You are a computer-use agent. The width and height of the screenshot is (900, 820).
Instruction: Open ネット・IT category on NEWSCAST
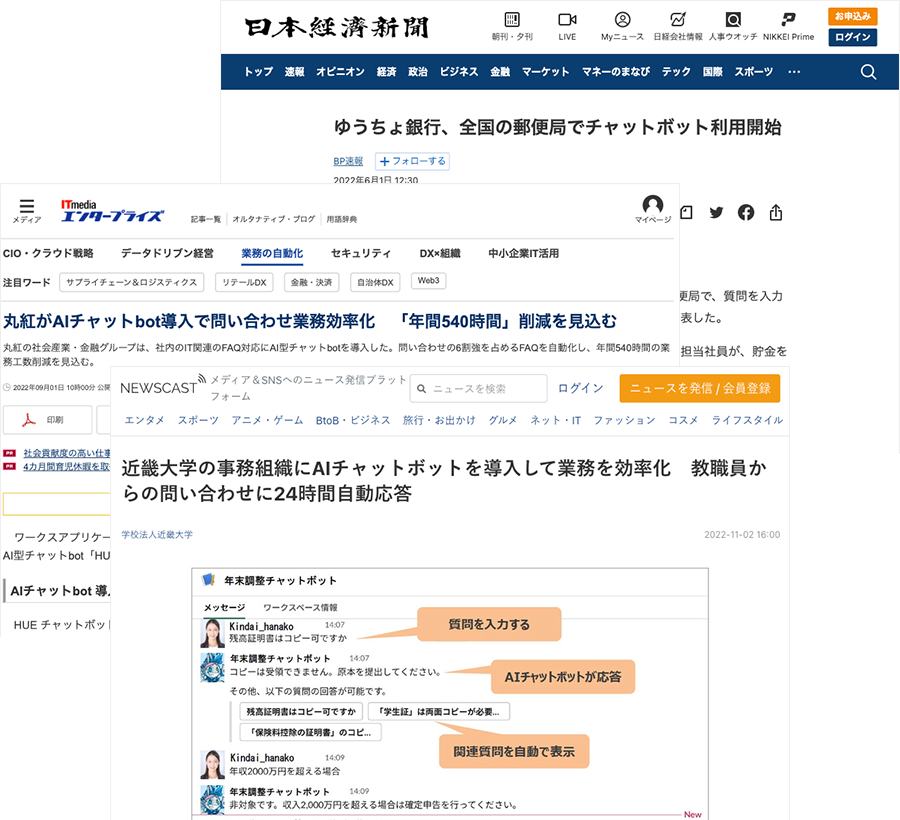coord(555,420)
